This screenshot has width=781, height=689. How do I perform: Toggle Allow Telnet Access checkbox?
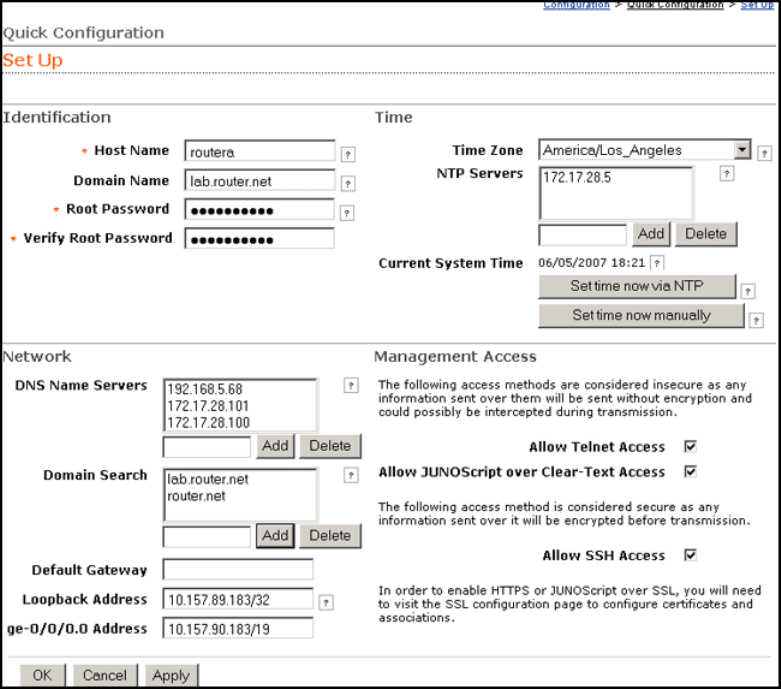coord(690,446)
